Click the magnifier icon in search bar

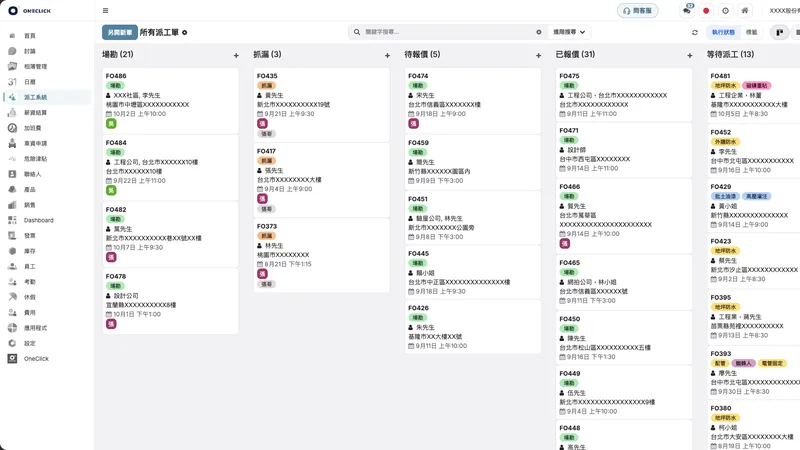click(357, 32)
